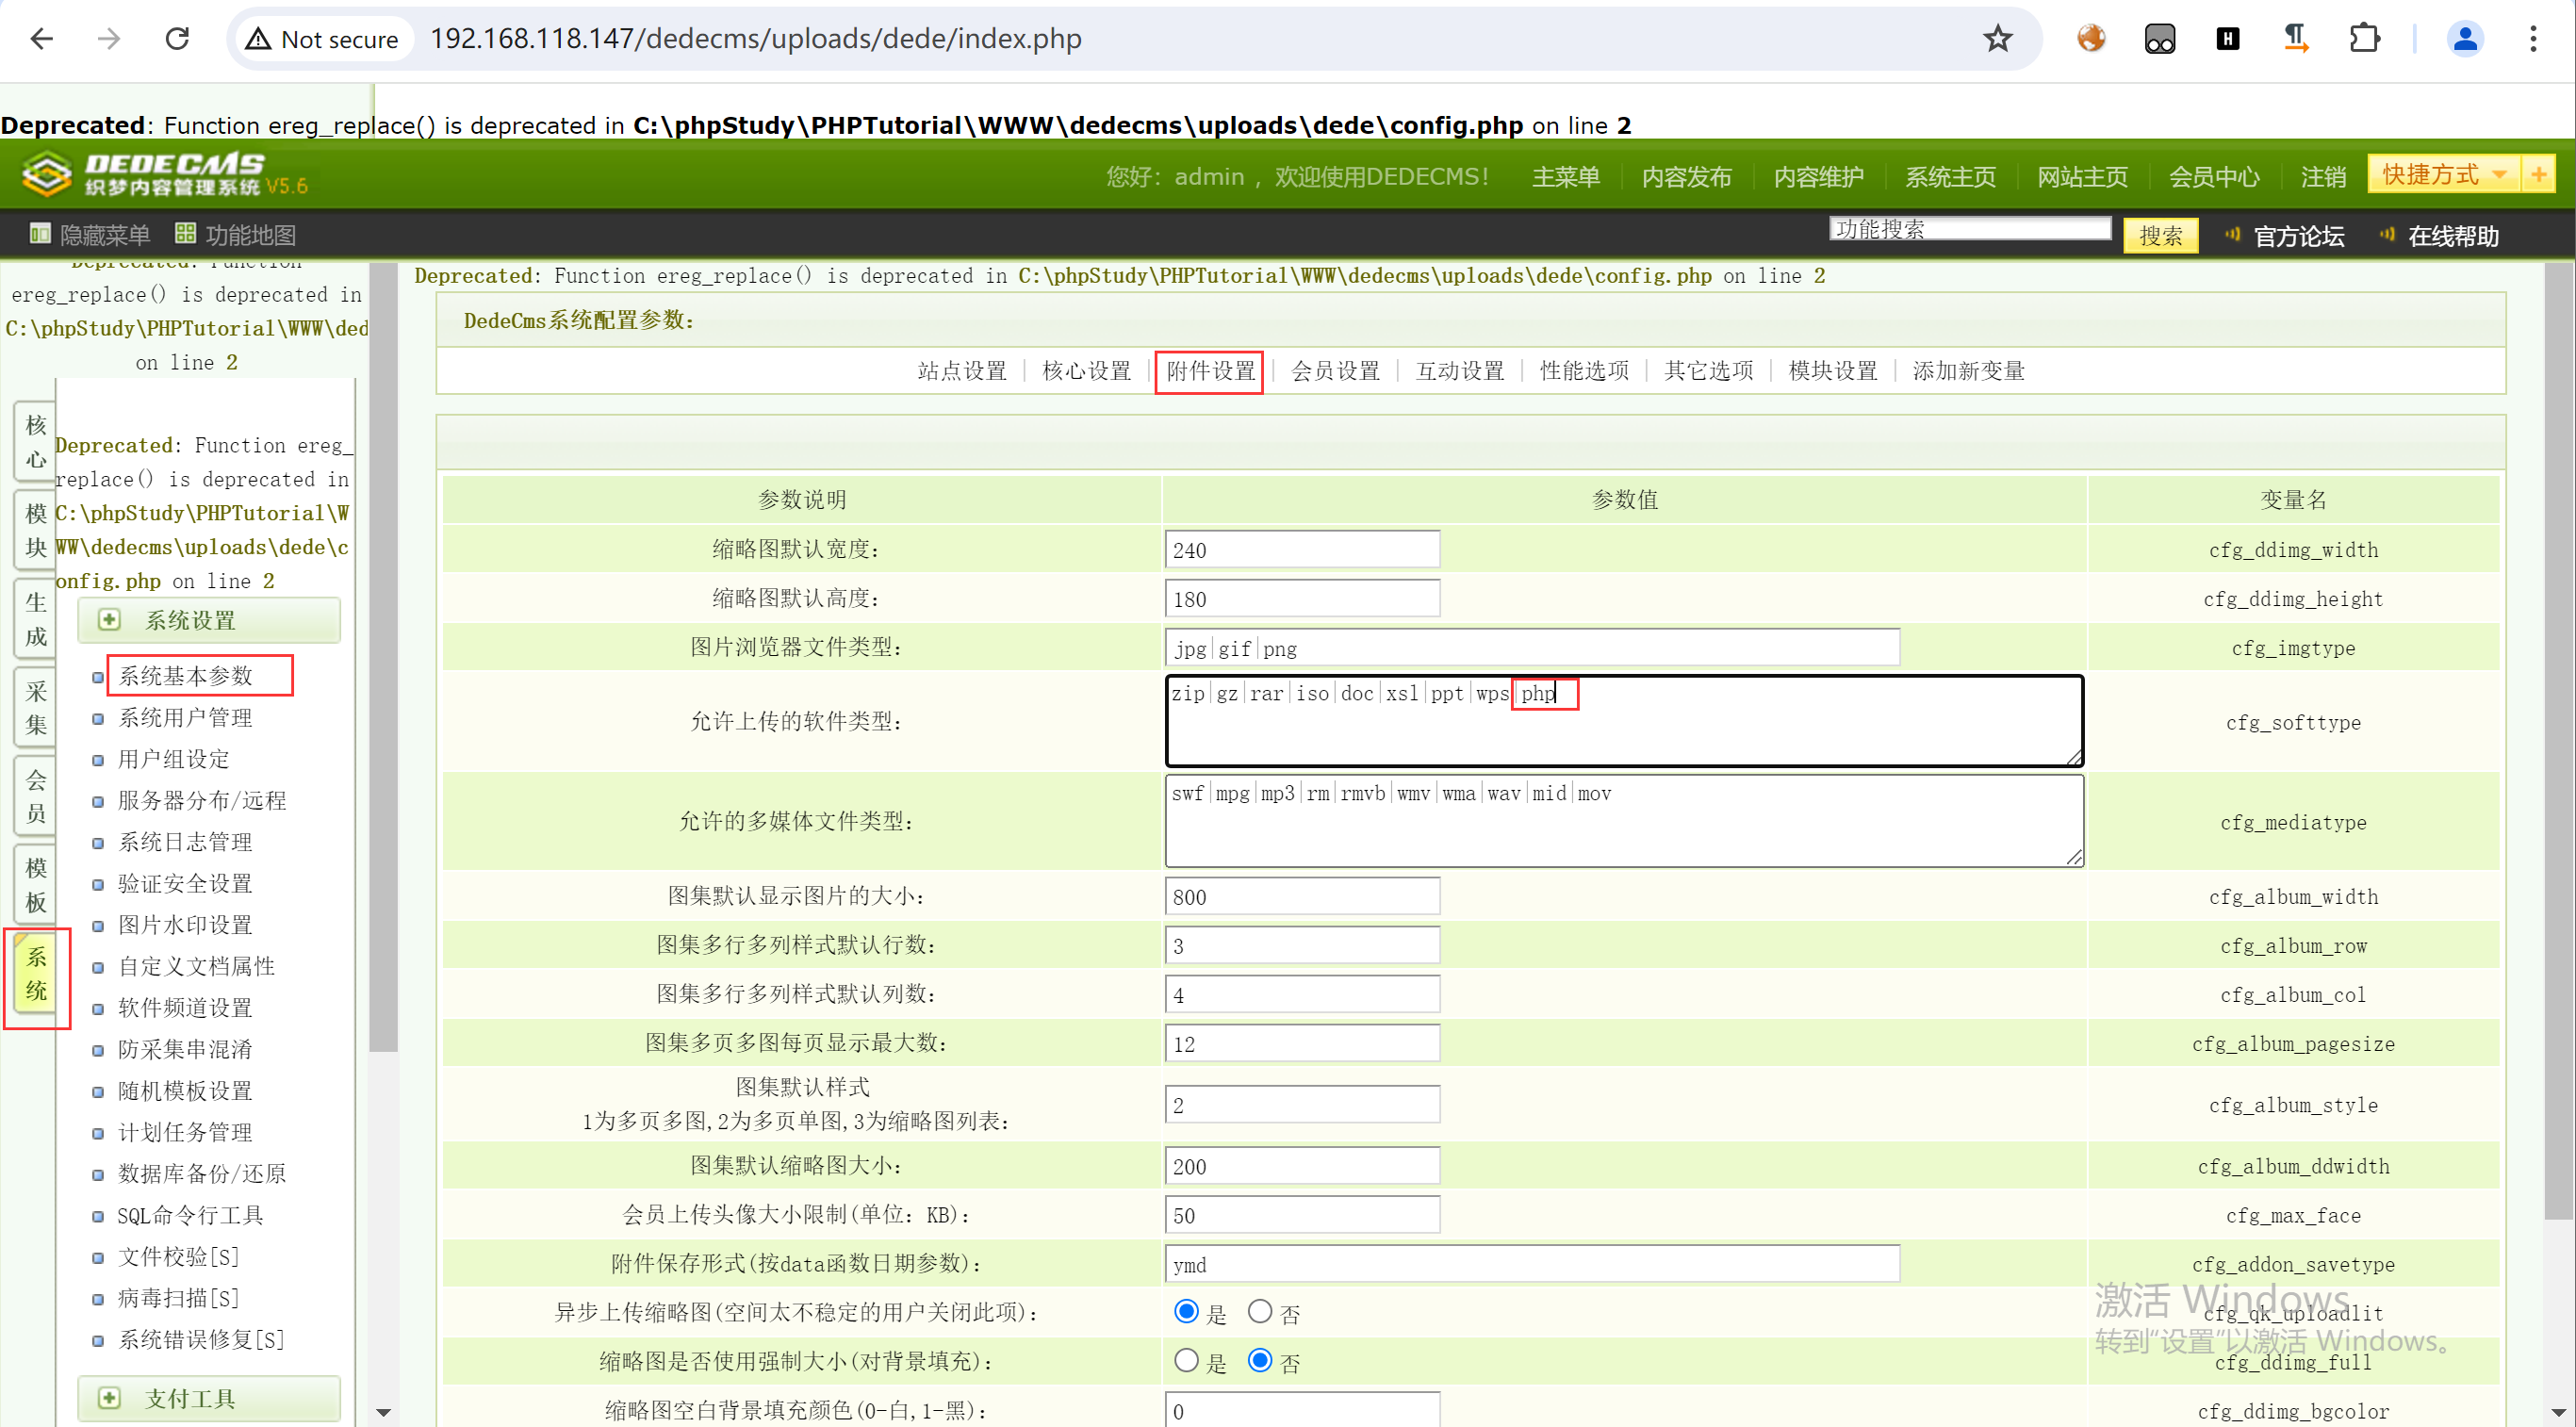Image resolution: width=2576 pixels, height=1427 pixels.
Task: Open 会员中心
Action: [x=2214, y=177]
